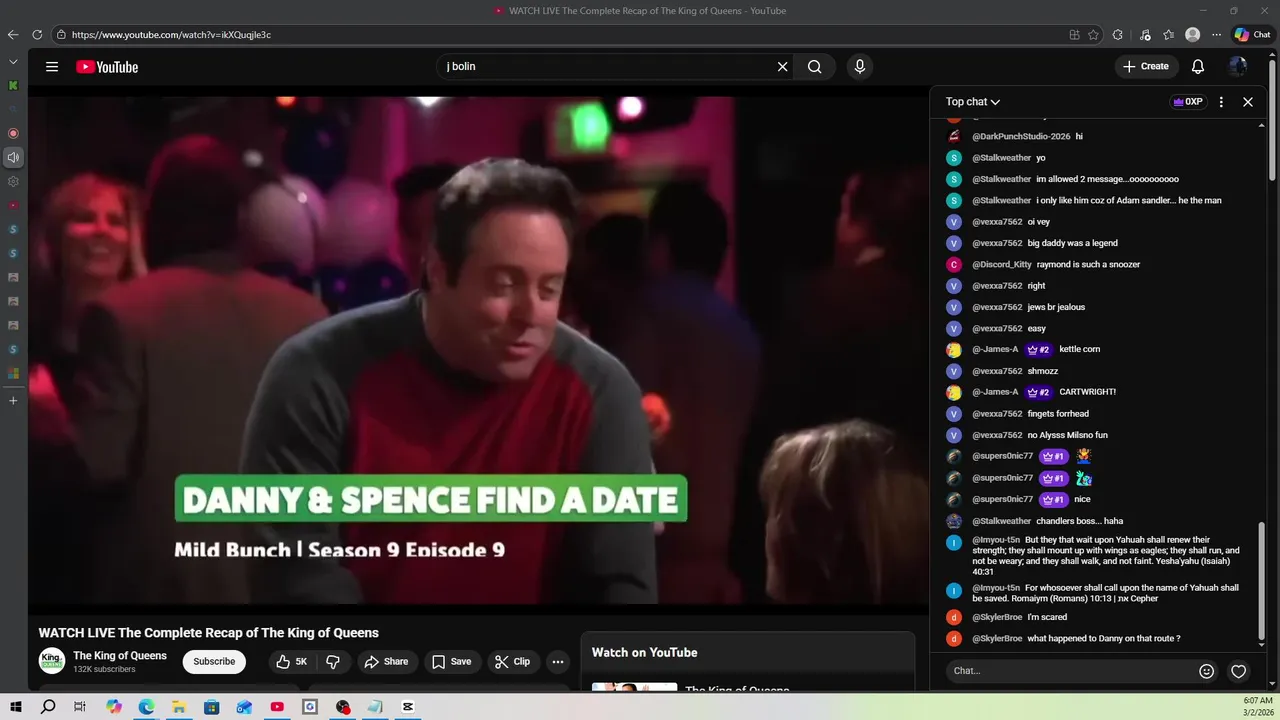Go to the YouTube home logo
The height and width of the screenshot is (720, 1280).
click(107, 67)
